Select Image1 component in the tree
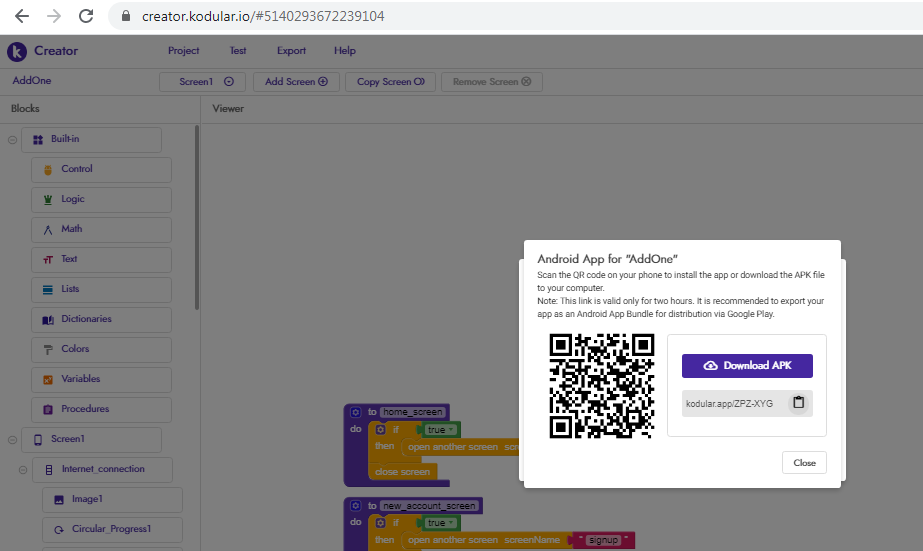This screenshot has height=551, width=923. [112, 500]
